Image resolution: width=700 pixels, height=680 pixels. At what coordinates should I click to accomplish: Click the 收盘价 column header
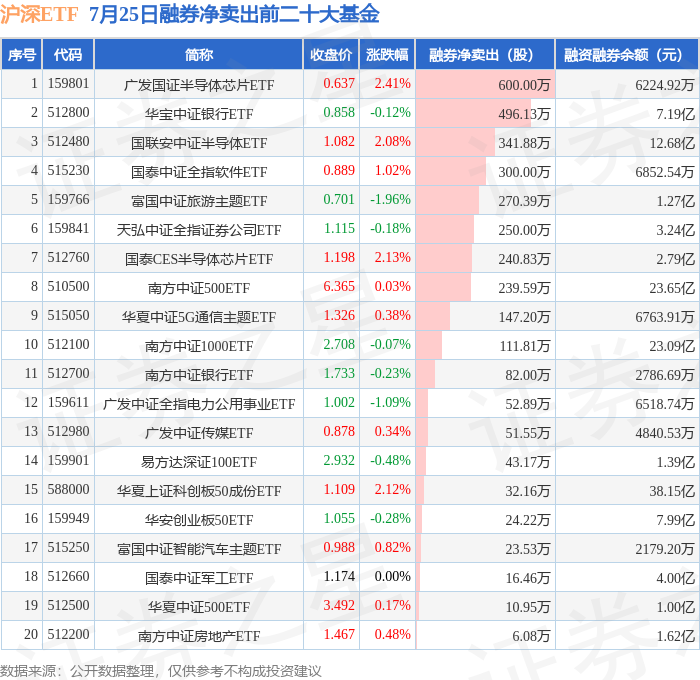(x=331, y=54)
